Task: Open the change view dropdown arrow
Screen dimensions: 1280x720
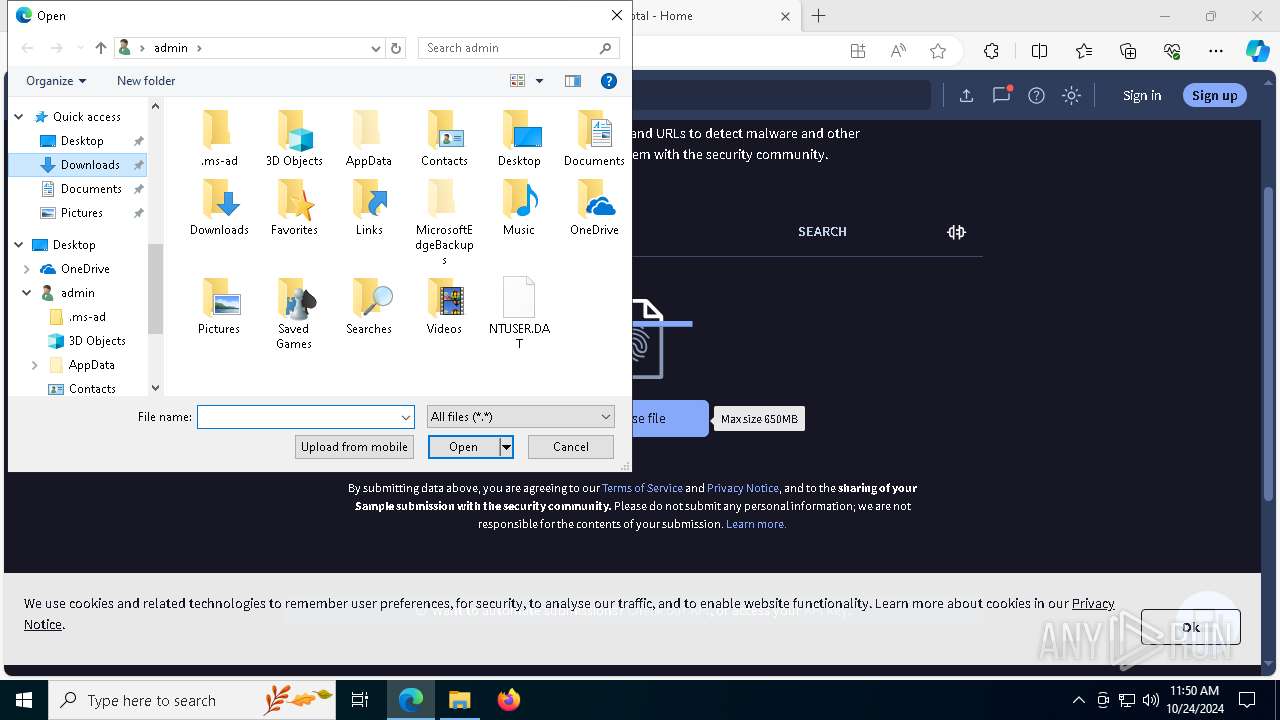Action: point(539,81)
